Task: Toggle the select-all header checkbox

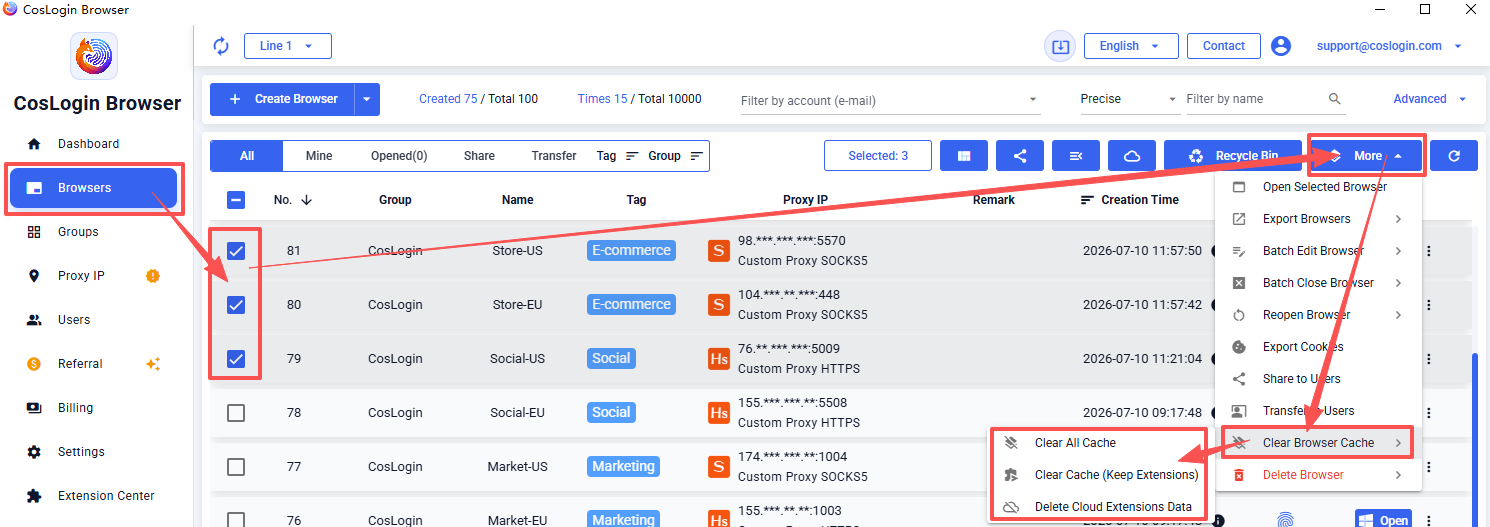Action: pyautogui.click(x=236, y=200)
